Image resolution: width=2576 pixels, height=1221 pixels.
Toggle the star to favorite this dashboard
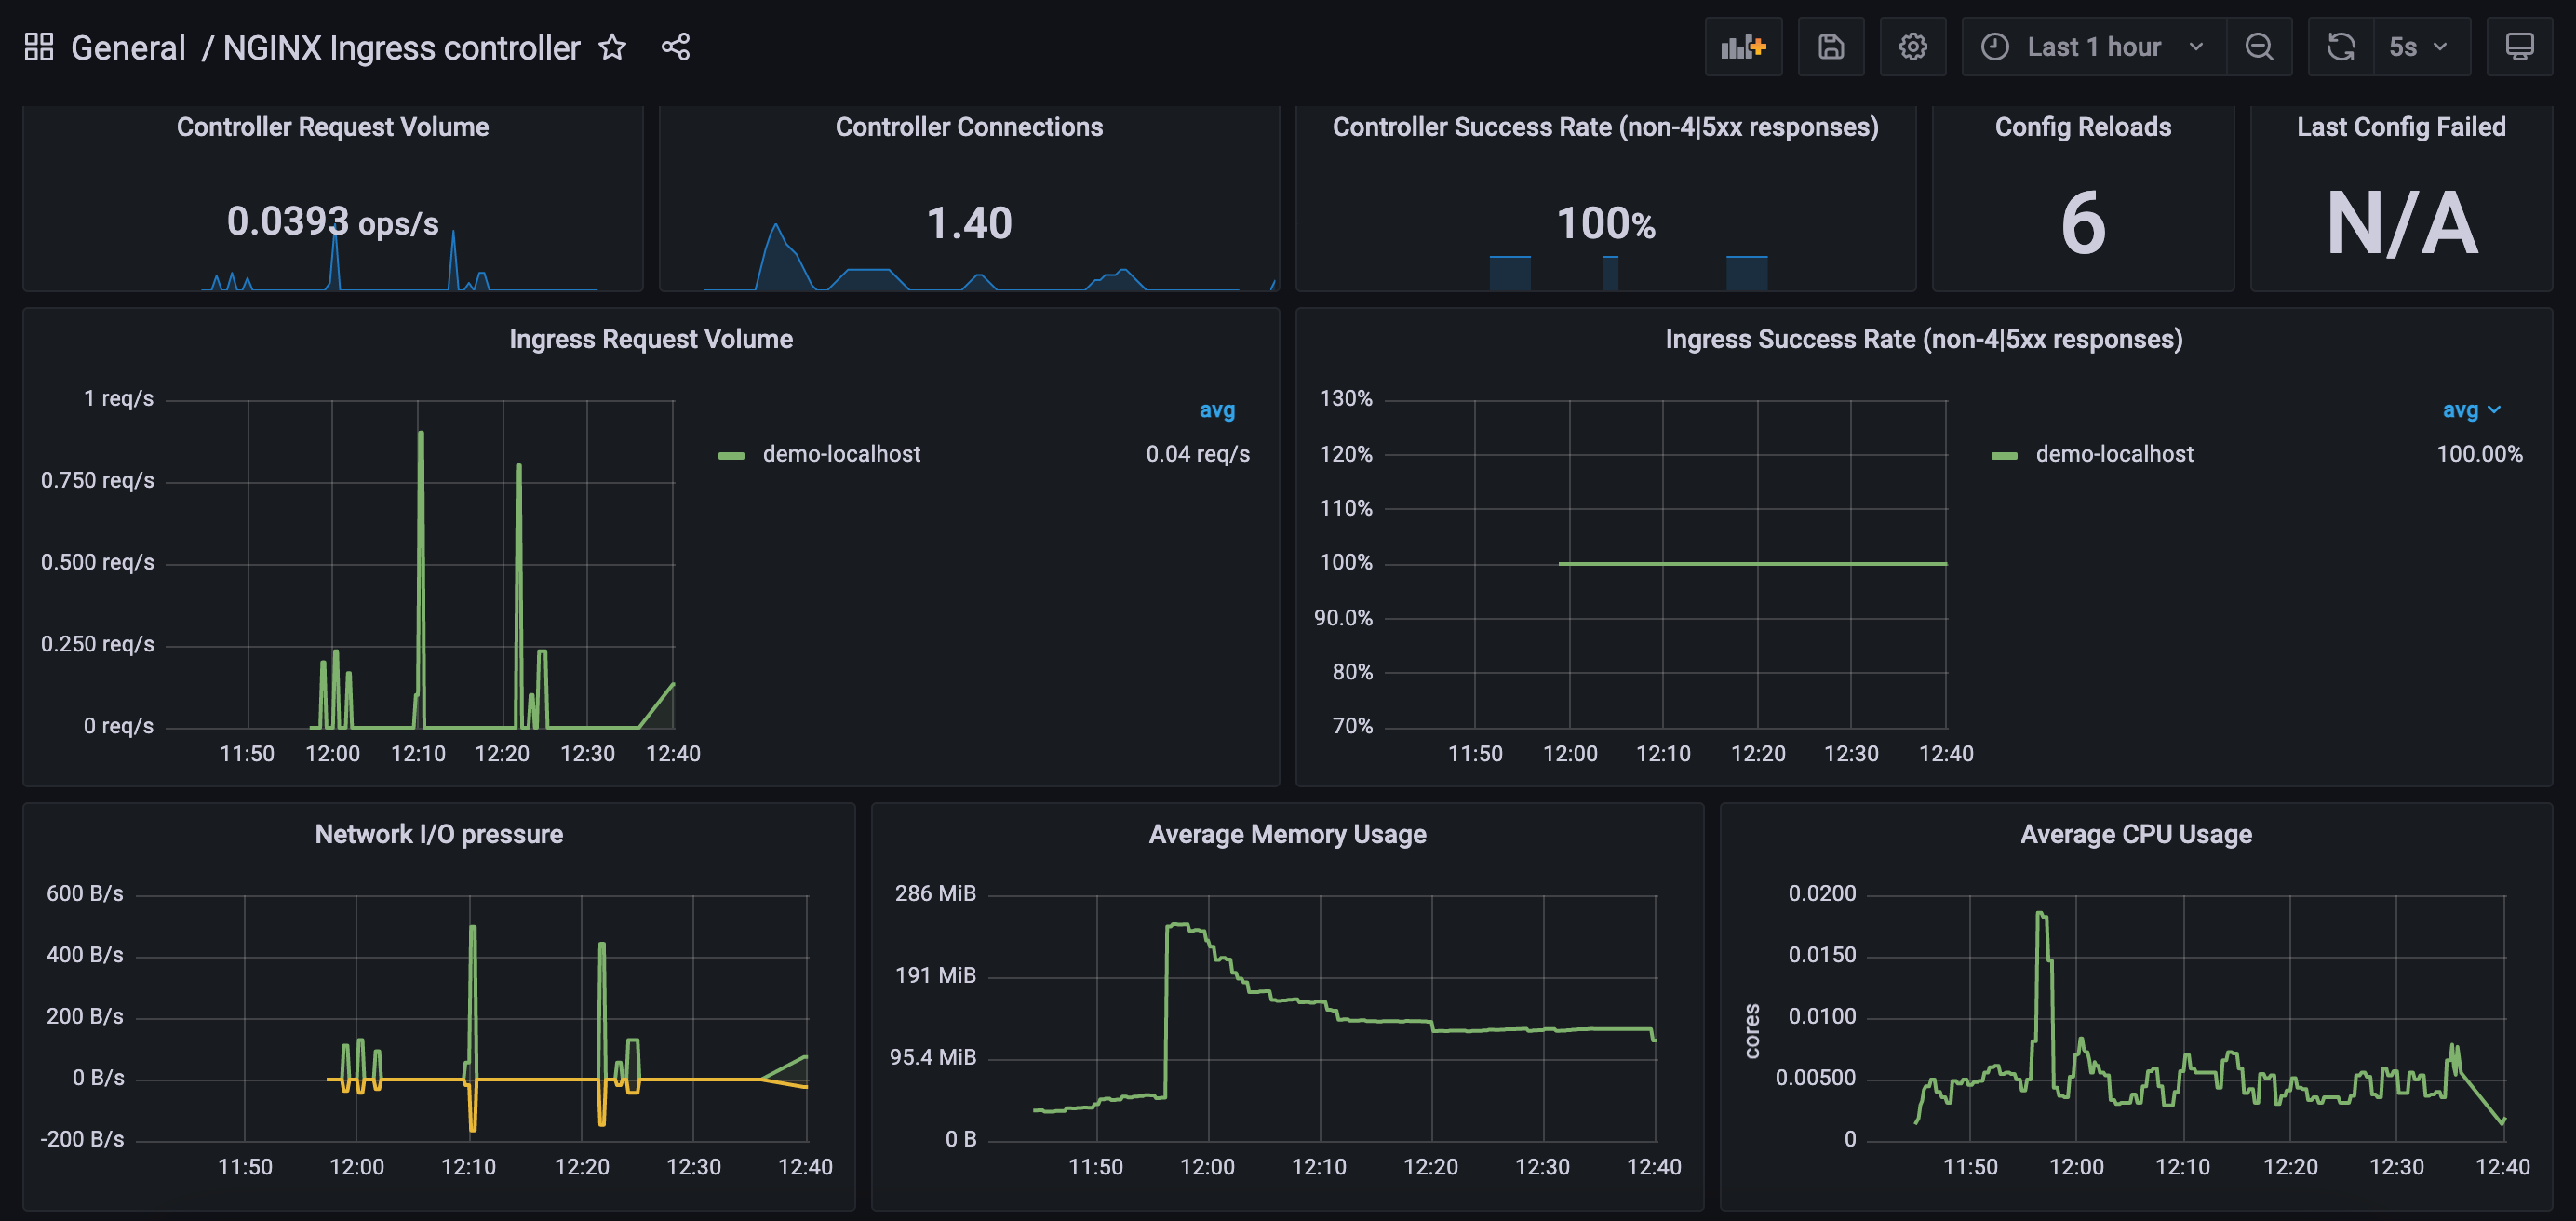click(611, 47)
